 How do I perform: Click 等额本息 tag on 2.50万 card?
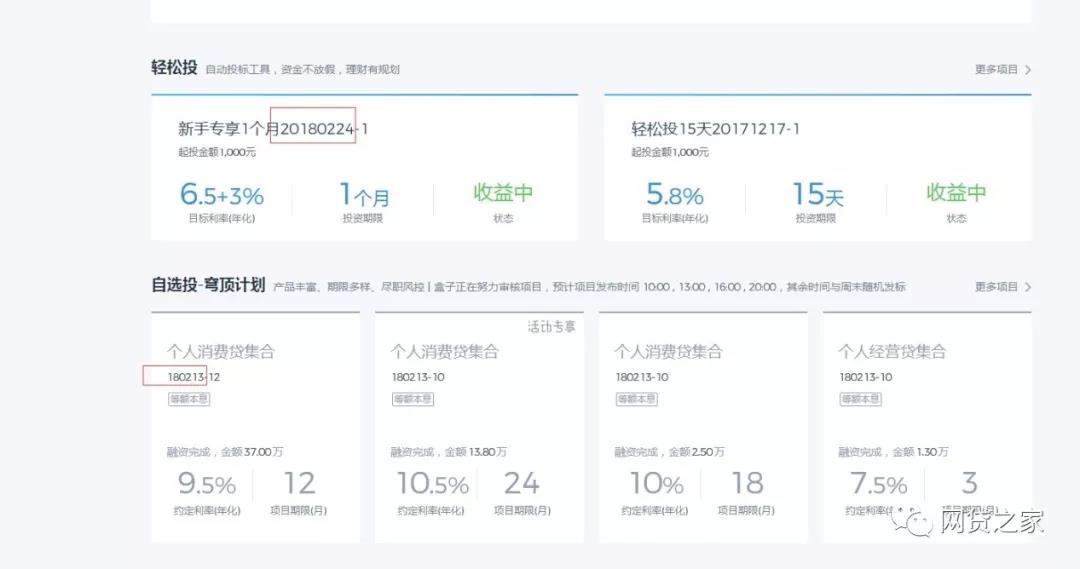click(x=636, y=399)
